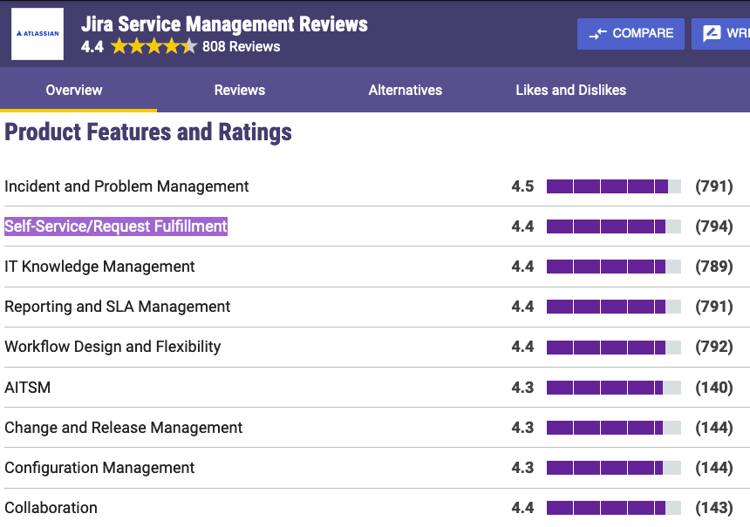Click the 4.3 score for AITSM
This screenshot has height=527, width=750.
(522, 387)
